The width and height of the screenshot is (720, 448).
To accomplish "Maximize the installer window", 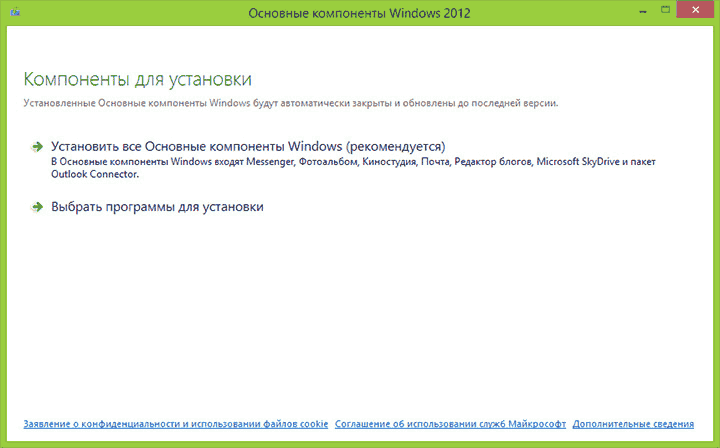I will pyautogui.click(x=665, y=10).
